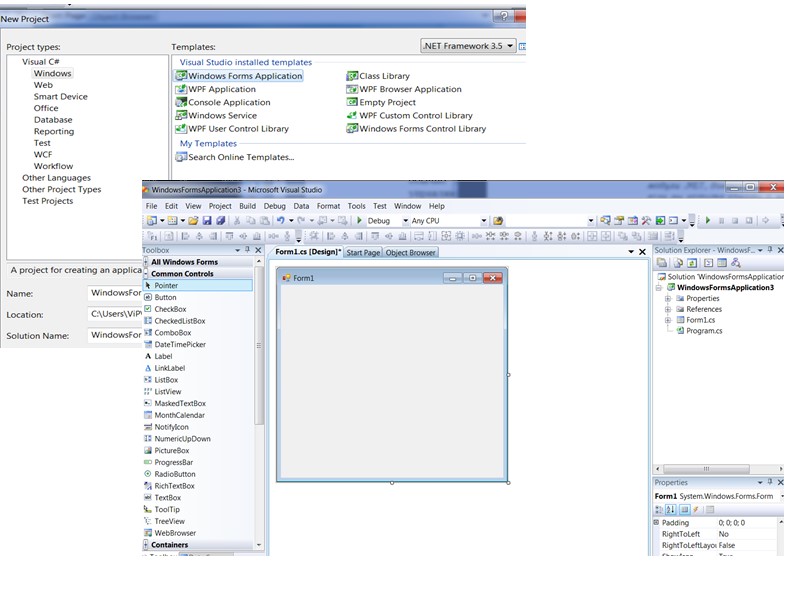
Task: Switch to the Start Page tab
Action: [363, 253]
